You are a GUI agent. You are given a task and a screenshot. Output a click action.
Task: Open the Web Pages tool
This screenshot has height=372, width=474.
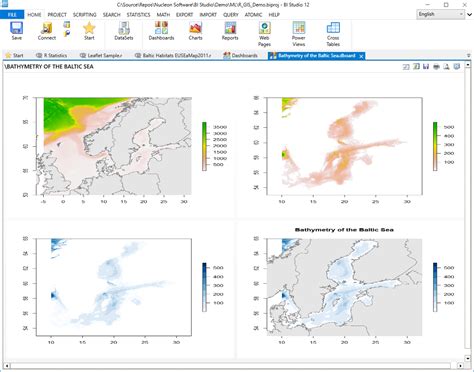click(264, 34)
